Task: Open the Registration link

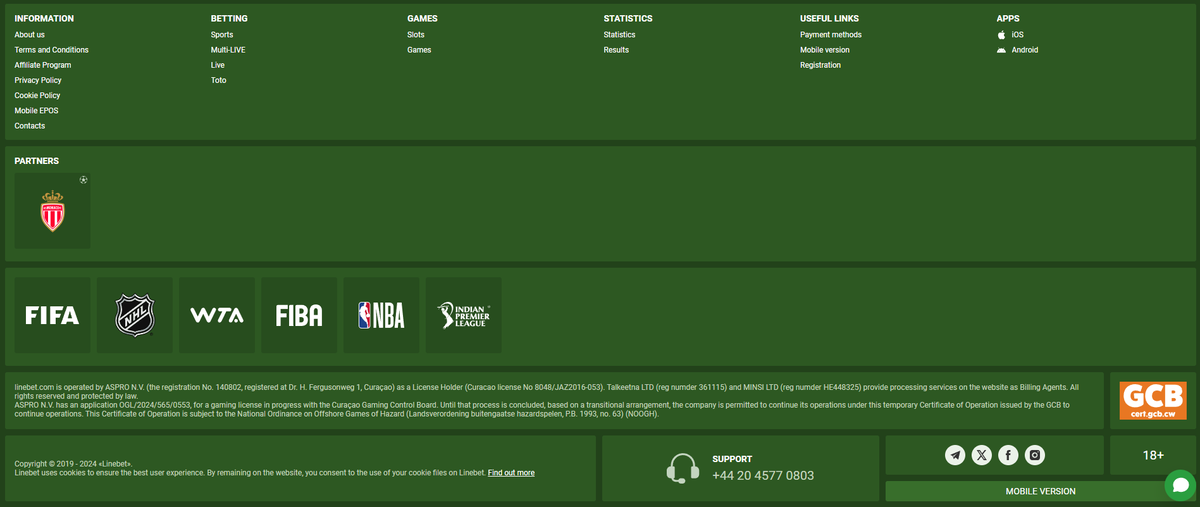Action: [x=820, y=65]
